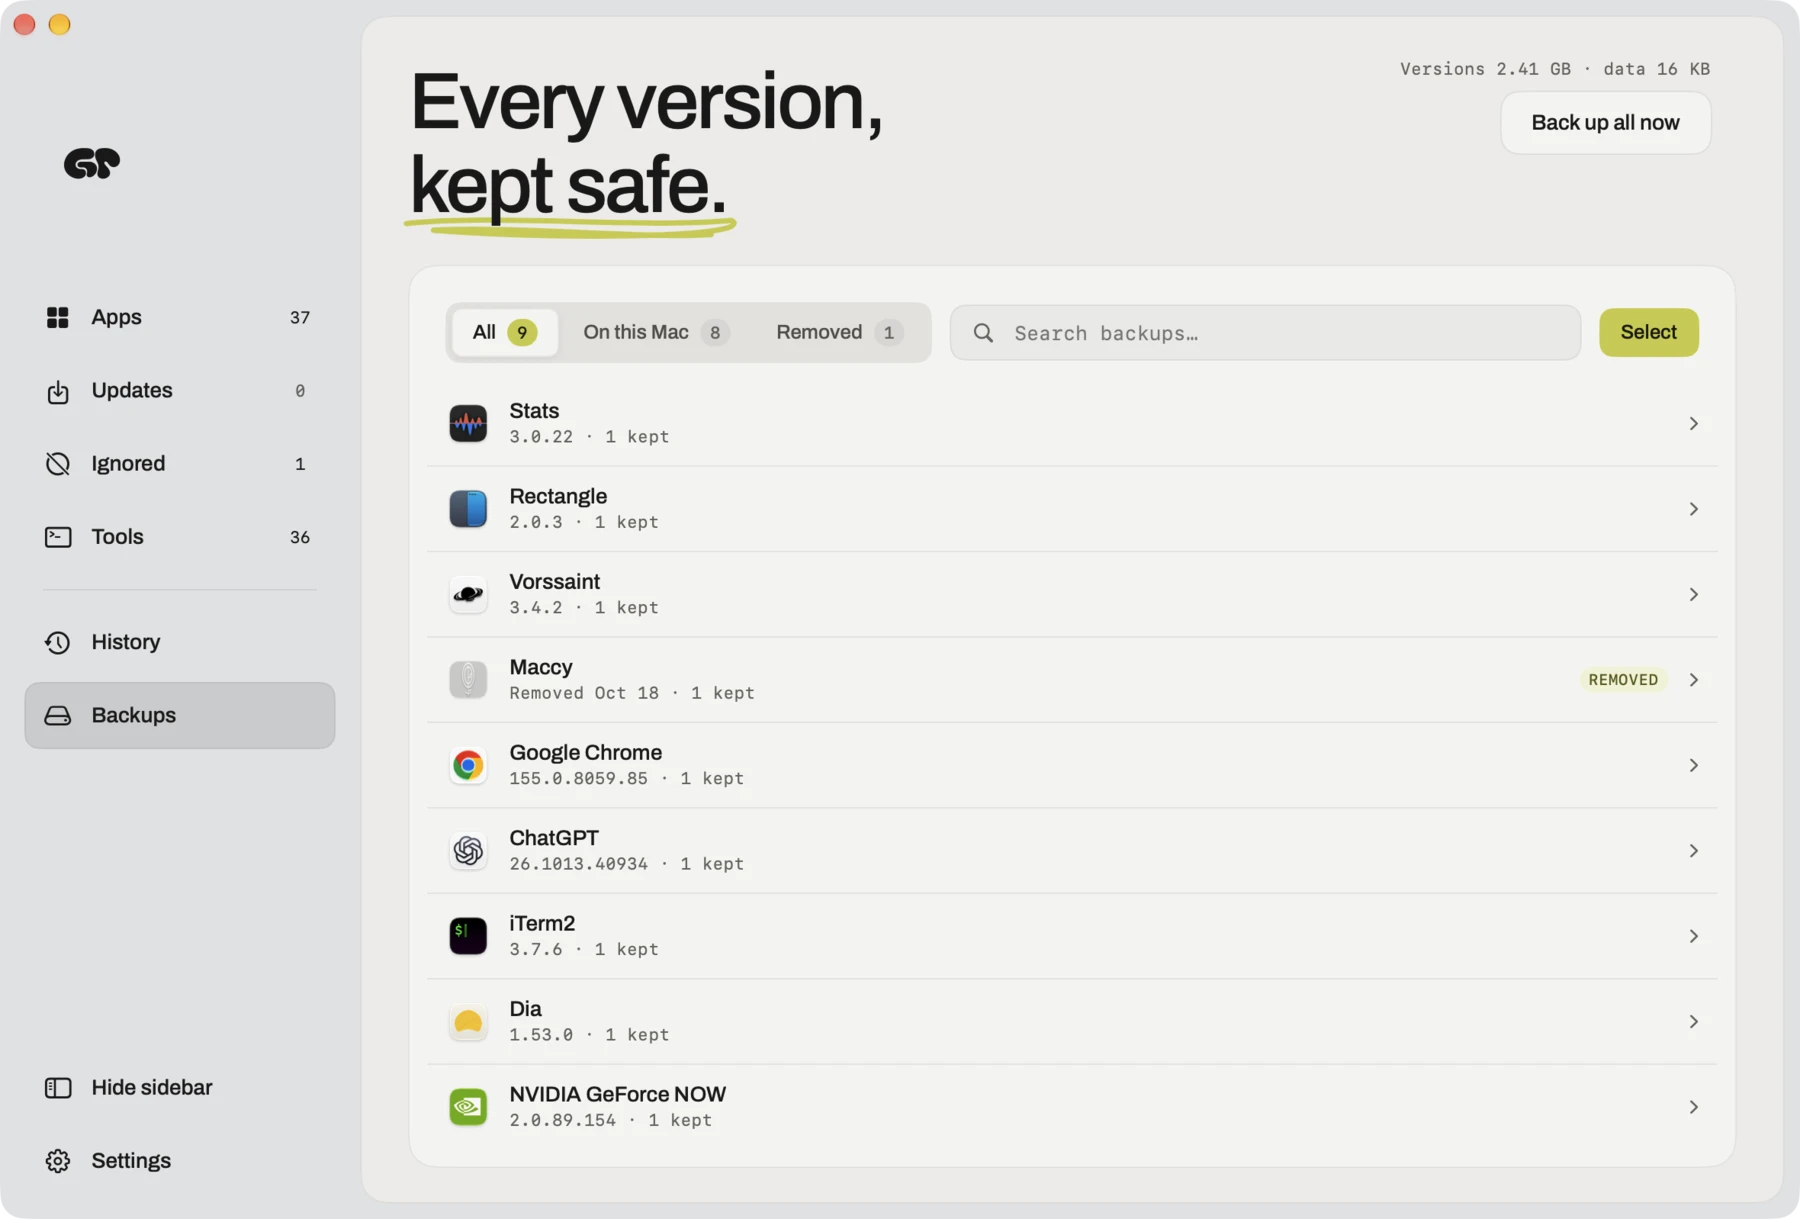Click the app logo in the sidebar
The height and width of the screenshot is (1219, 1800).
pos(91,163)
